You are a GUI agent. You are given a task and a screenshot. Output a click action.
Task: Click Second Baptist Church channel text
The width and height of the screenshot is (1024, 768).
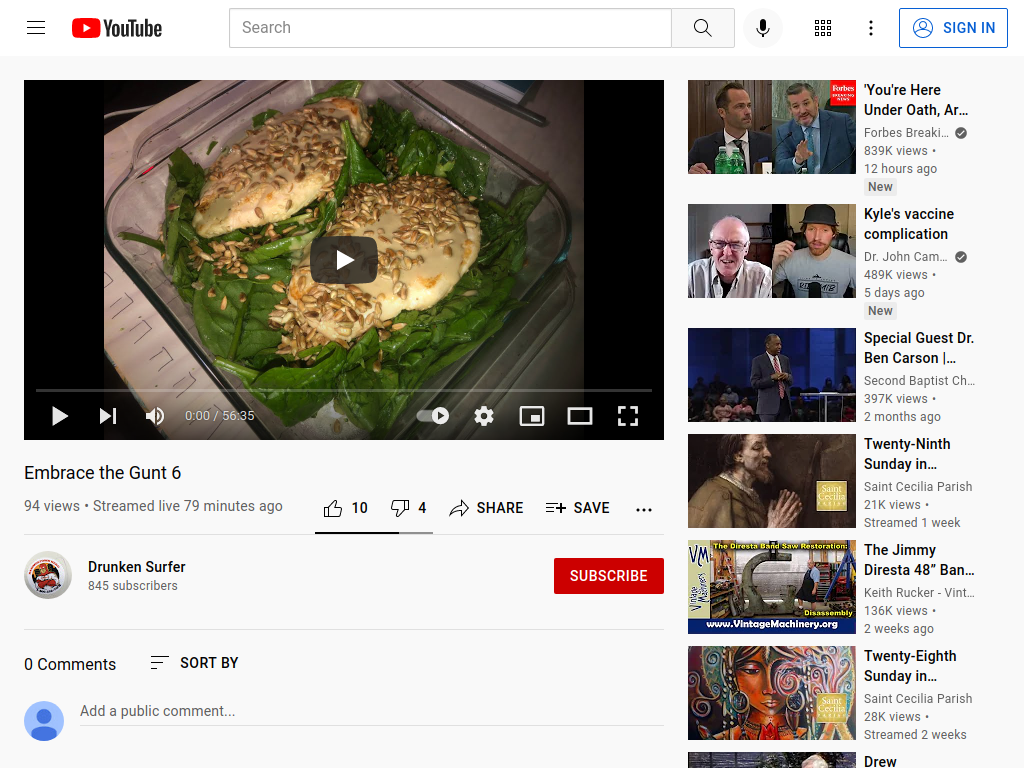(x=919, y=381)
